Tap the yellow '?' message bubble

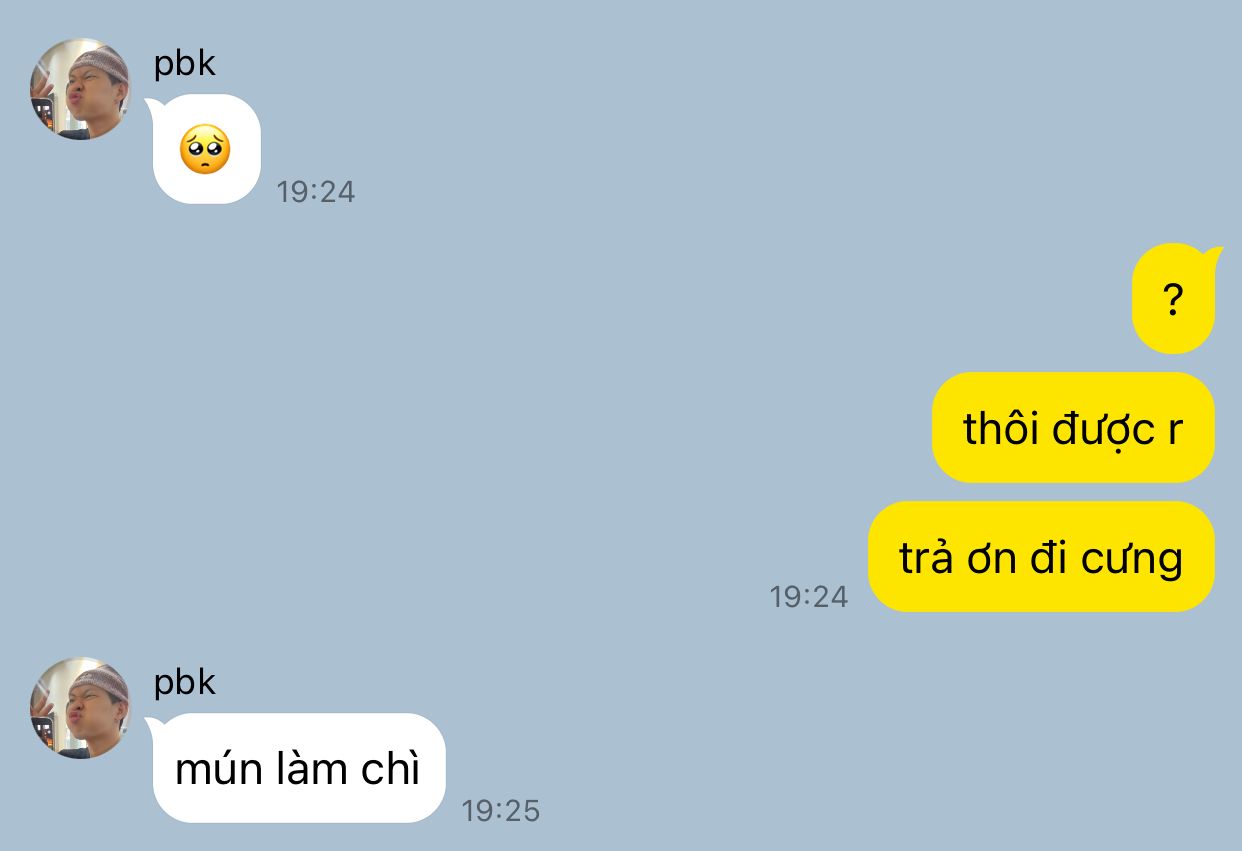(x=1176, y=298)
